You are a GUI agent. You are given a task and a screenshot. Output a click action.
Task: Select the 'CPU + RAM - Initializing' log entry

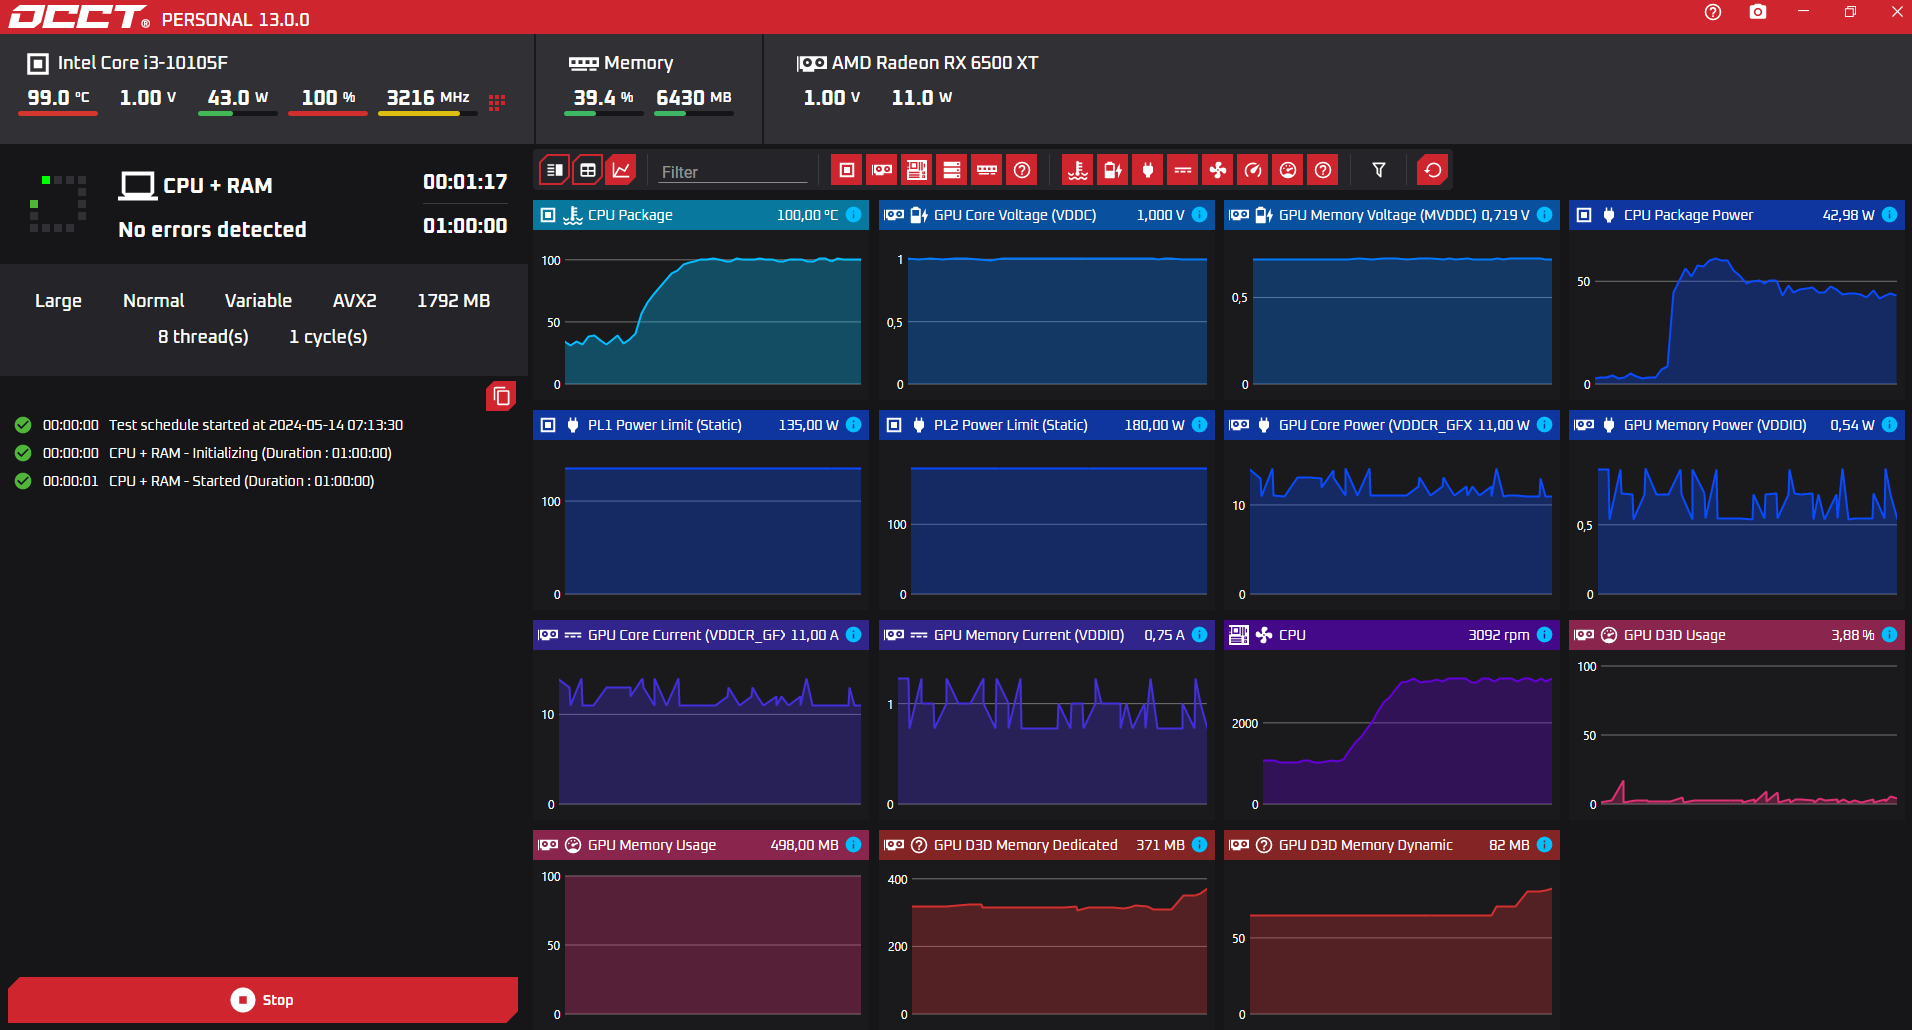[x=203, y=453]
